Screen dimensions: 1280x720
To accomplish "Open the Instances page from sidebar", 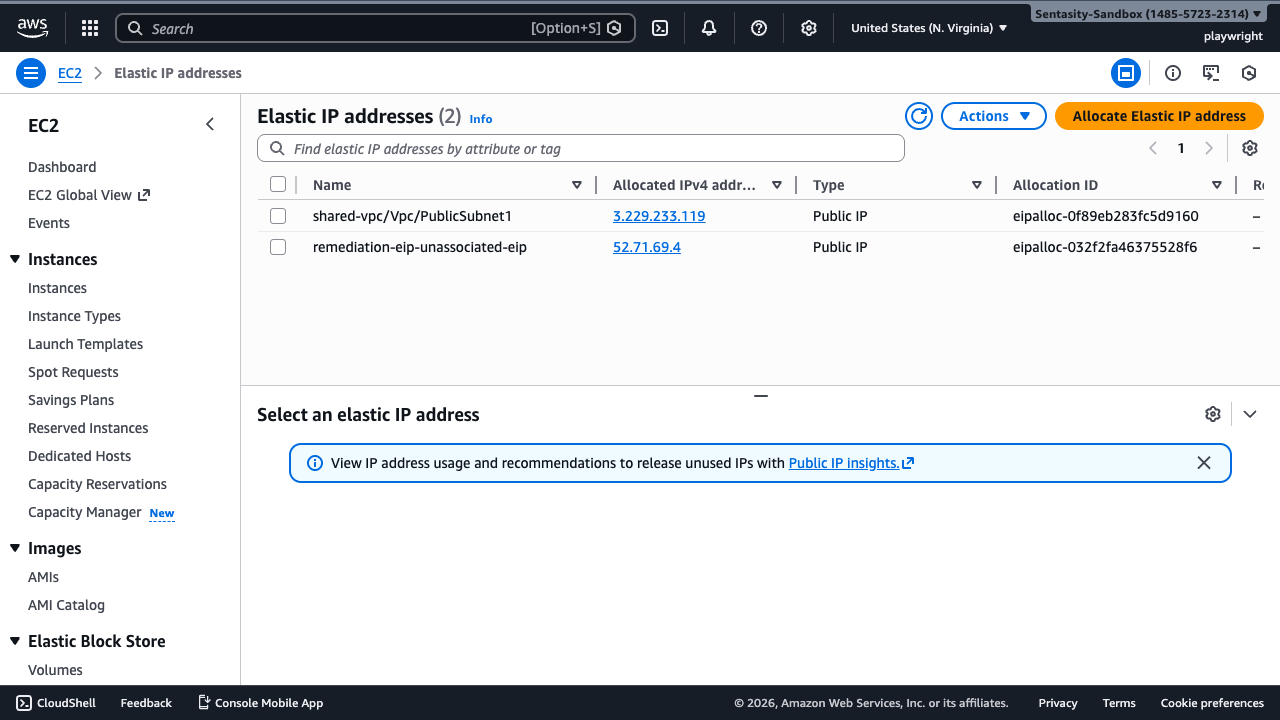I will (x=57, y=287).
